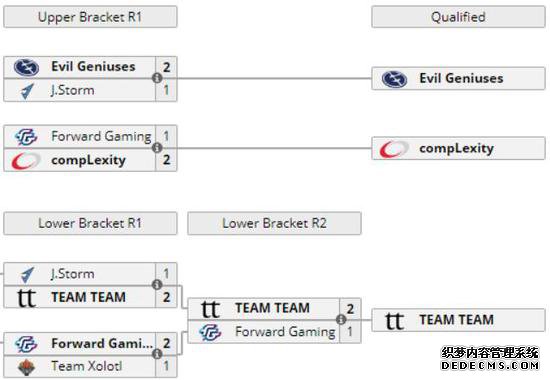Click the TEAM TEAM tt logo in Qualified column

click(394, 321)
